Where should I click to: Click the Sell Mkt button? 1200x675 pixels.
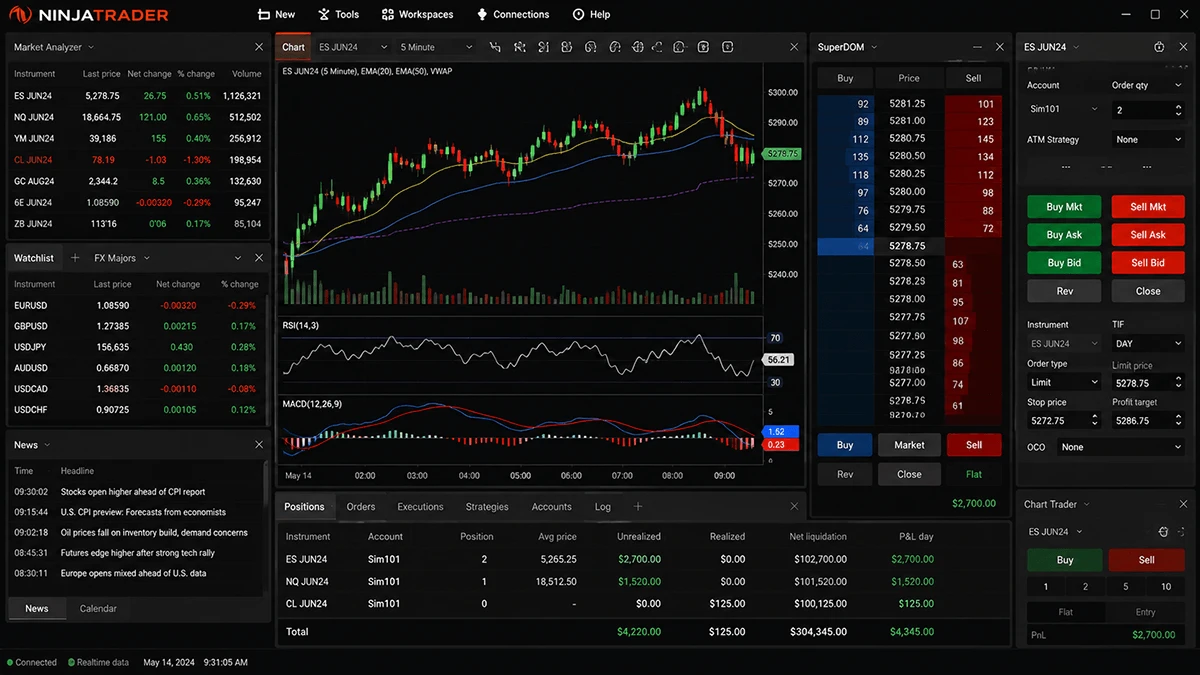coord(1148,207)
